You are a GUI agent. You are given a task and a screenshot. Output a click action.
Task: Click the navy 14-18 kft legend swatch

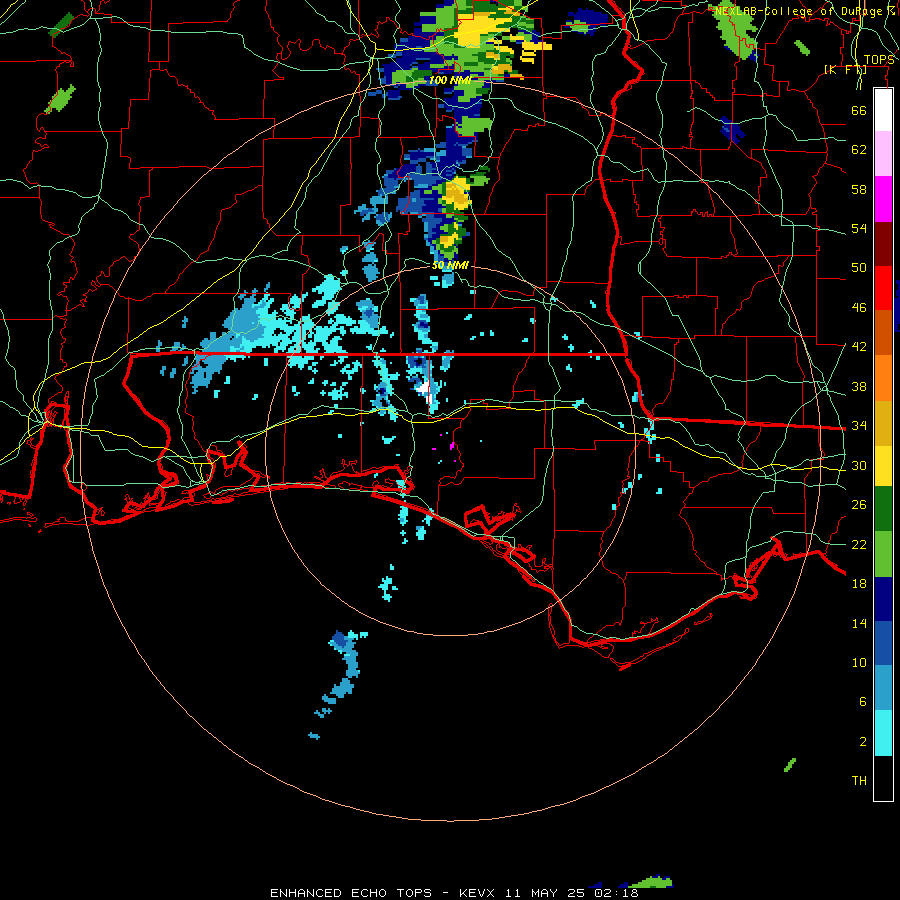coord(883,599)
